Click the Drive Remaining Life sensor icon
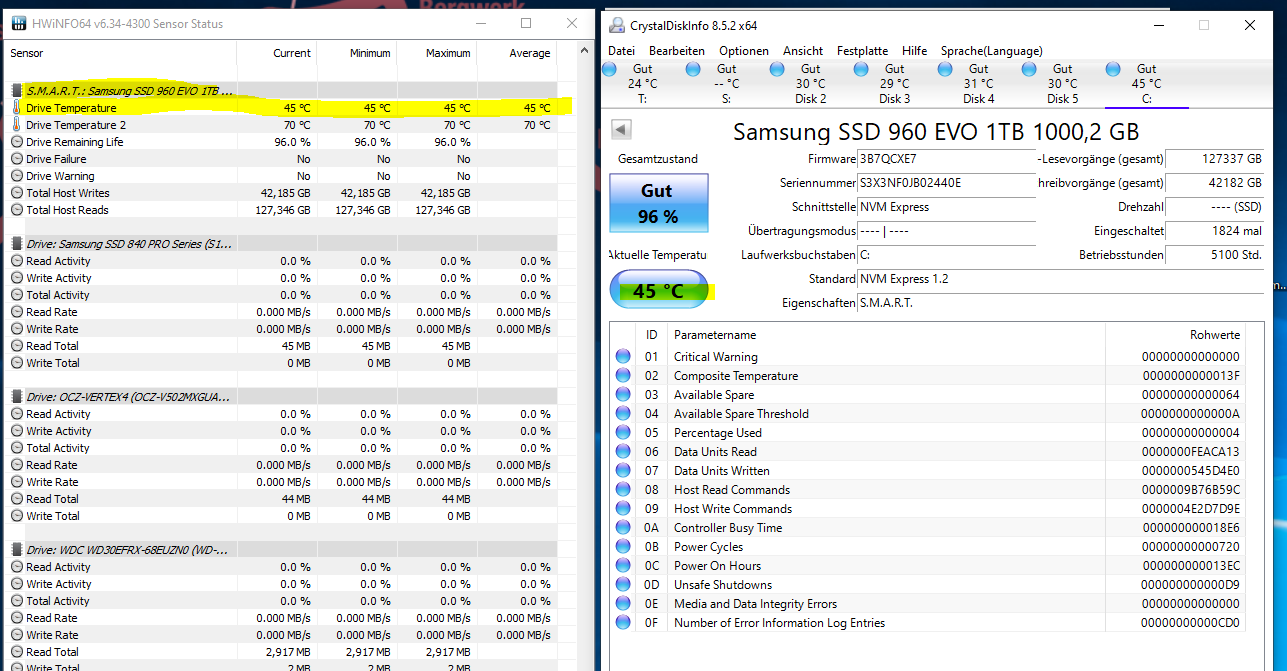Viewport: 1287px width, 671px height. coord(17,142)
